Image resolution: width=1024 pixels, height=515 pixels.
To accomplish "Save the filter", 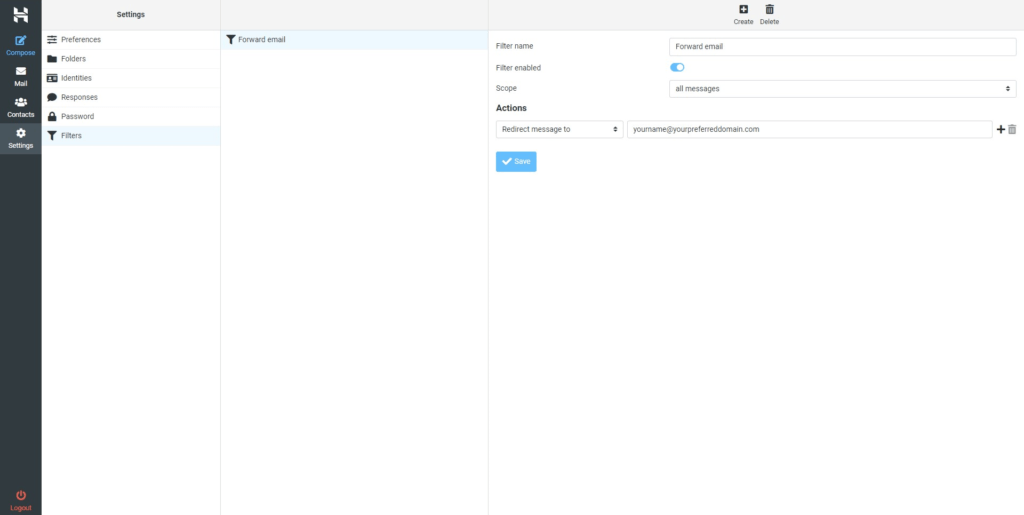I will click(516, 162).
